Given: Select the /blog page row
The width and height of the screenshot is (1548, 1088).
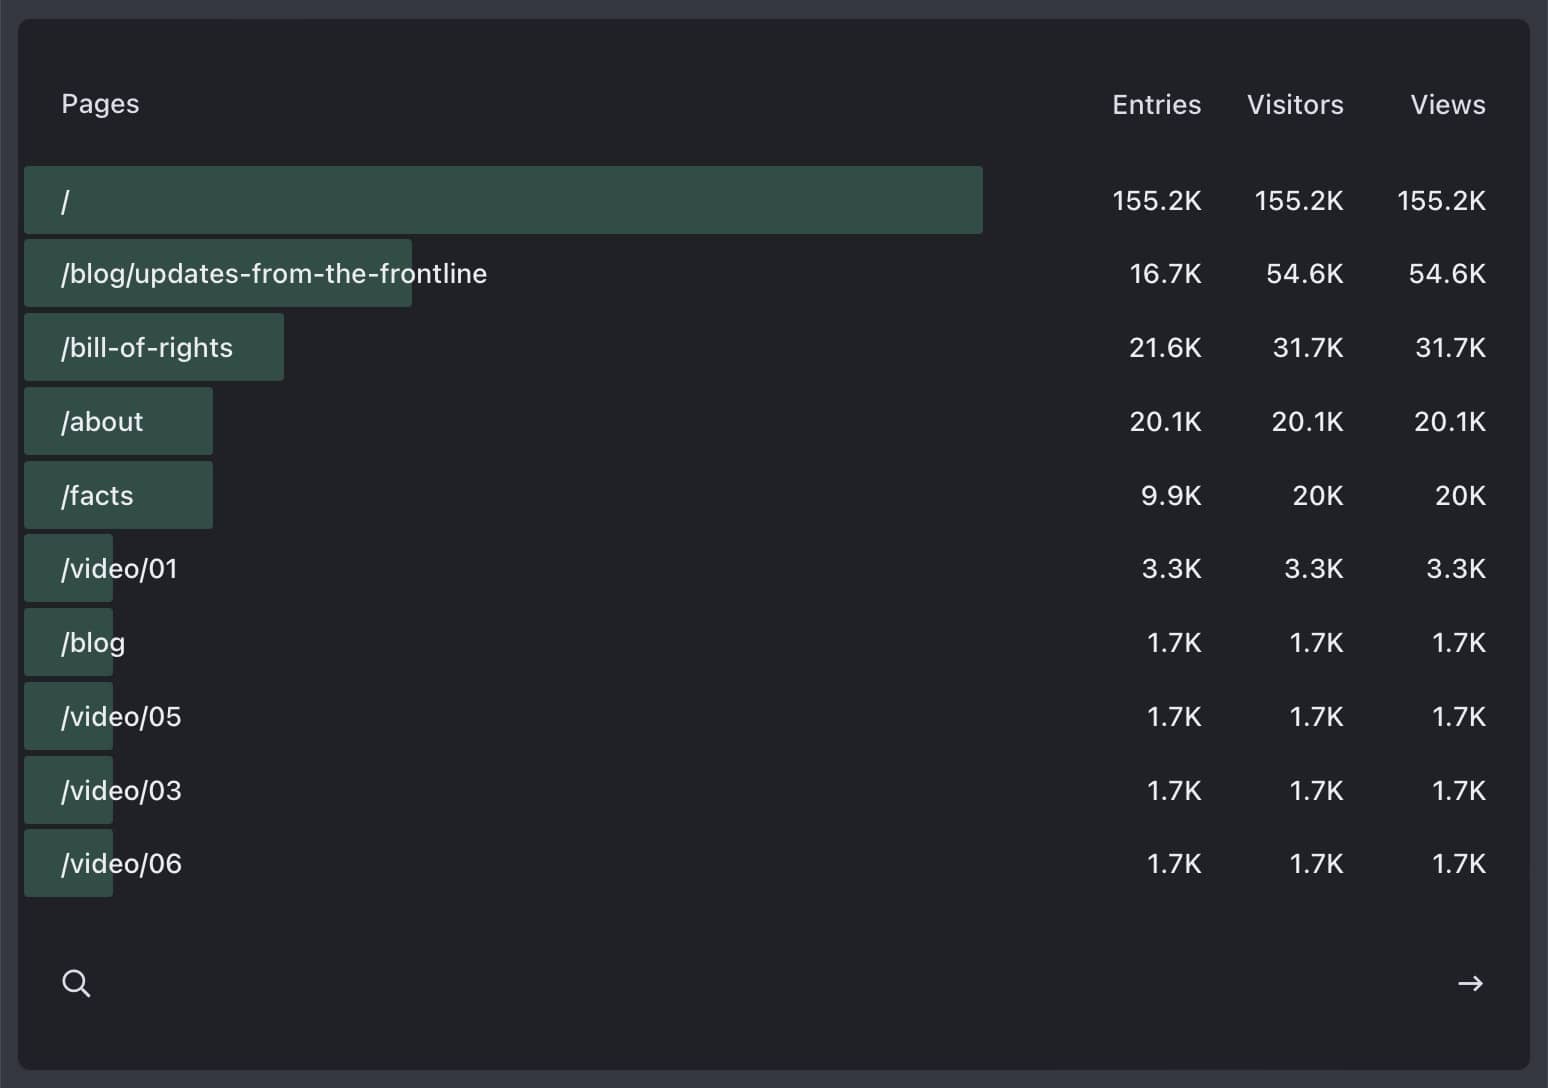Looking at the screenshot, I should (x=93, y=643).
